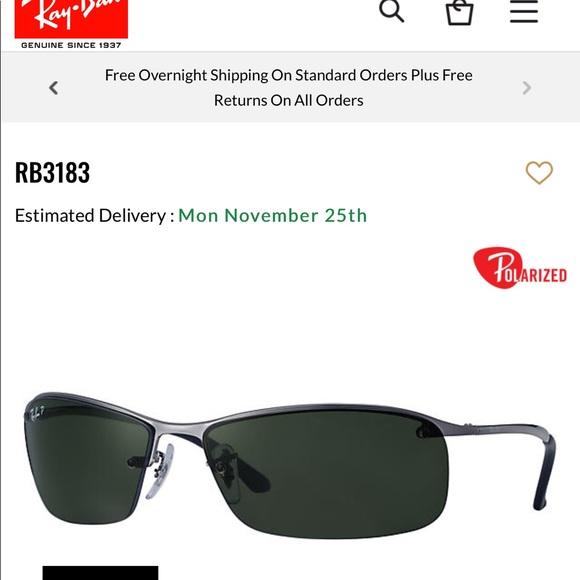Show next promo banner with right chevron
Viewport: 580px width, 580px height.
(x=526, y=88)
